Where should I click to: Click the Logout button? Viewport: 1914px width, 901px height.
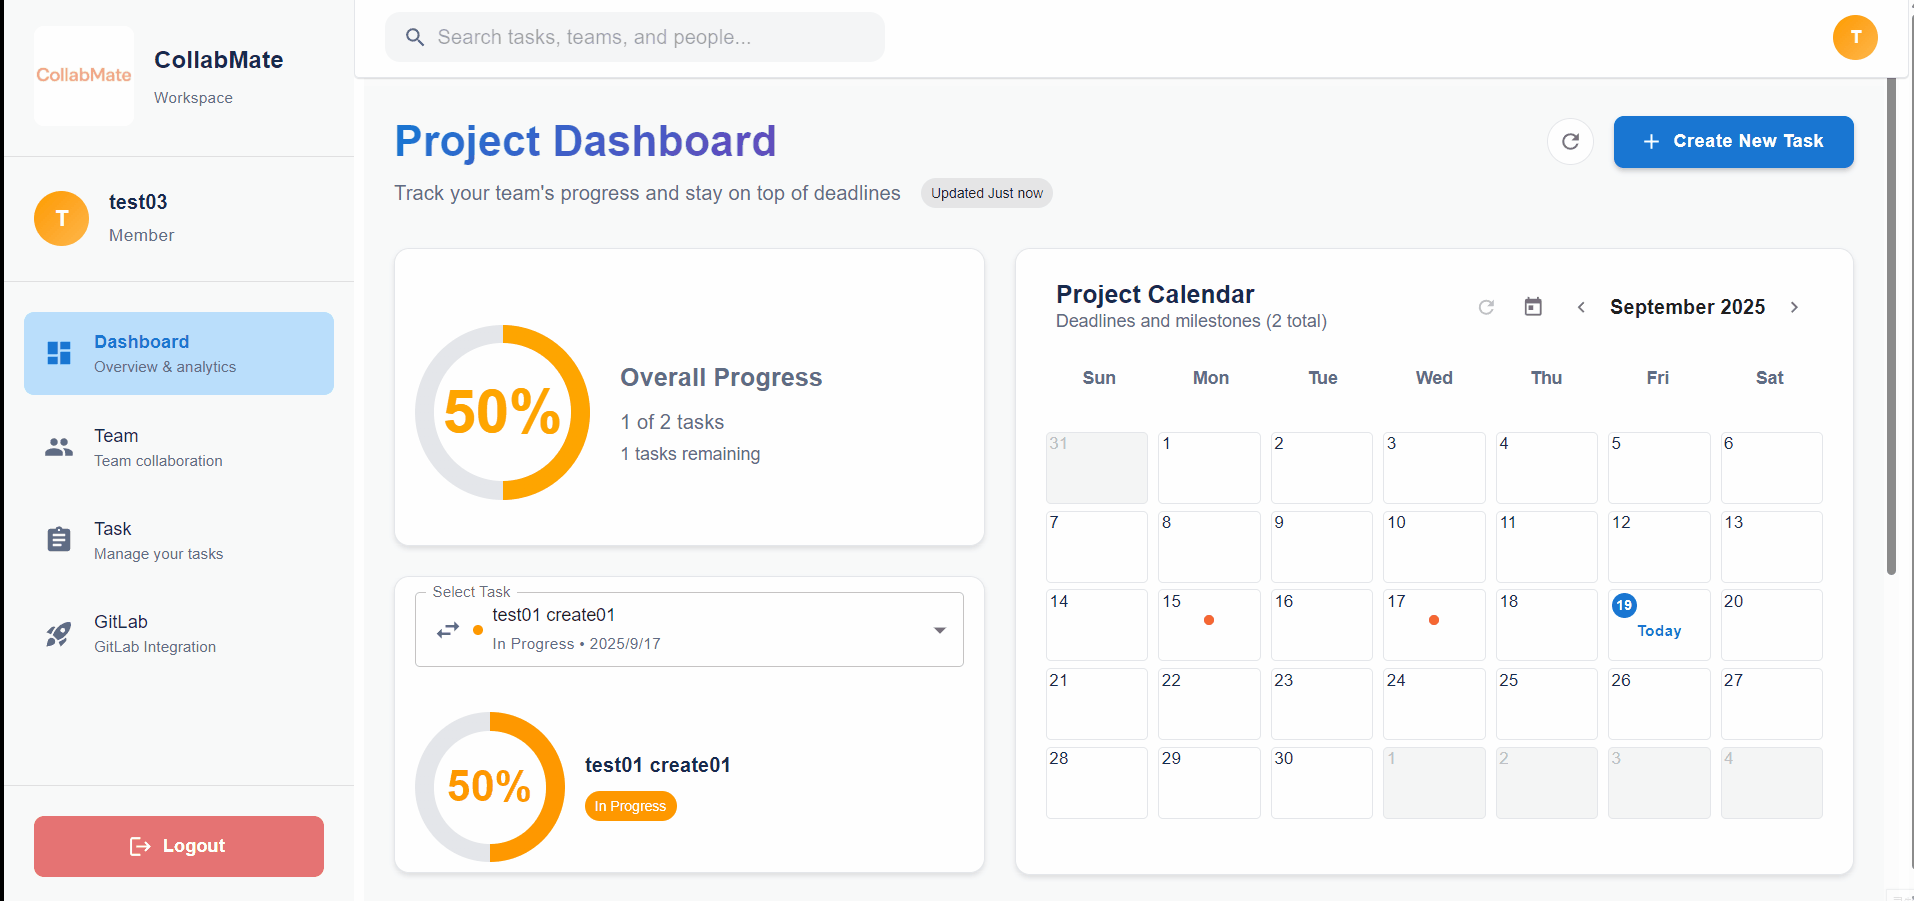[179, 846]
